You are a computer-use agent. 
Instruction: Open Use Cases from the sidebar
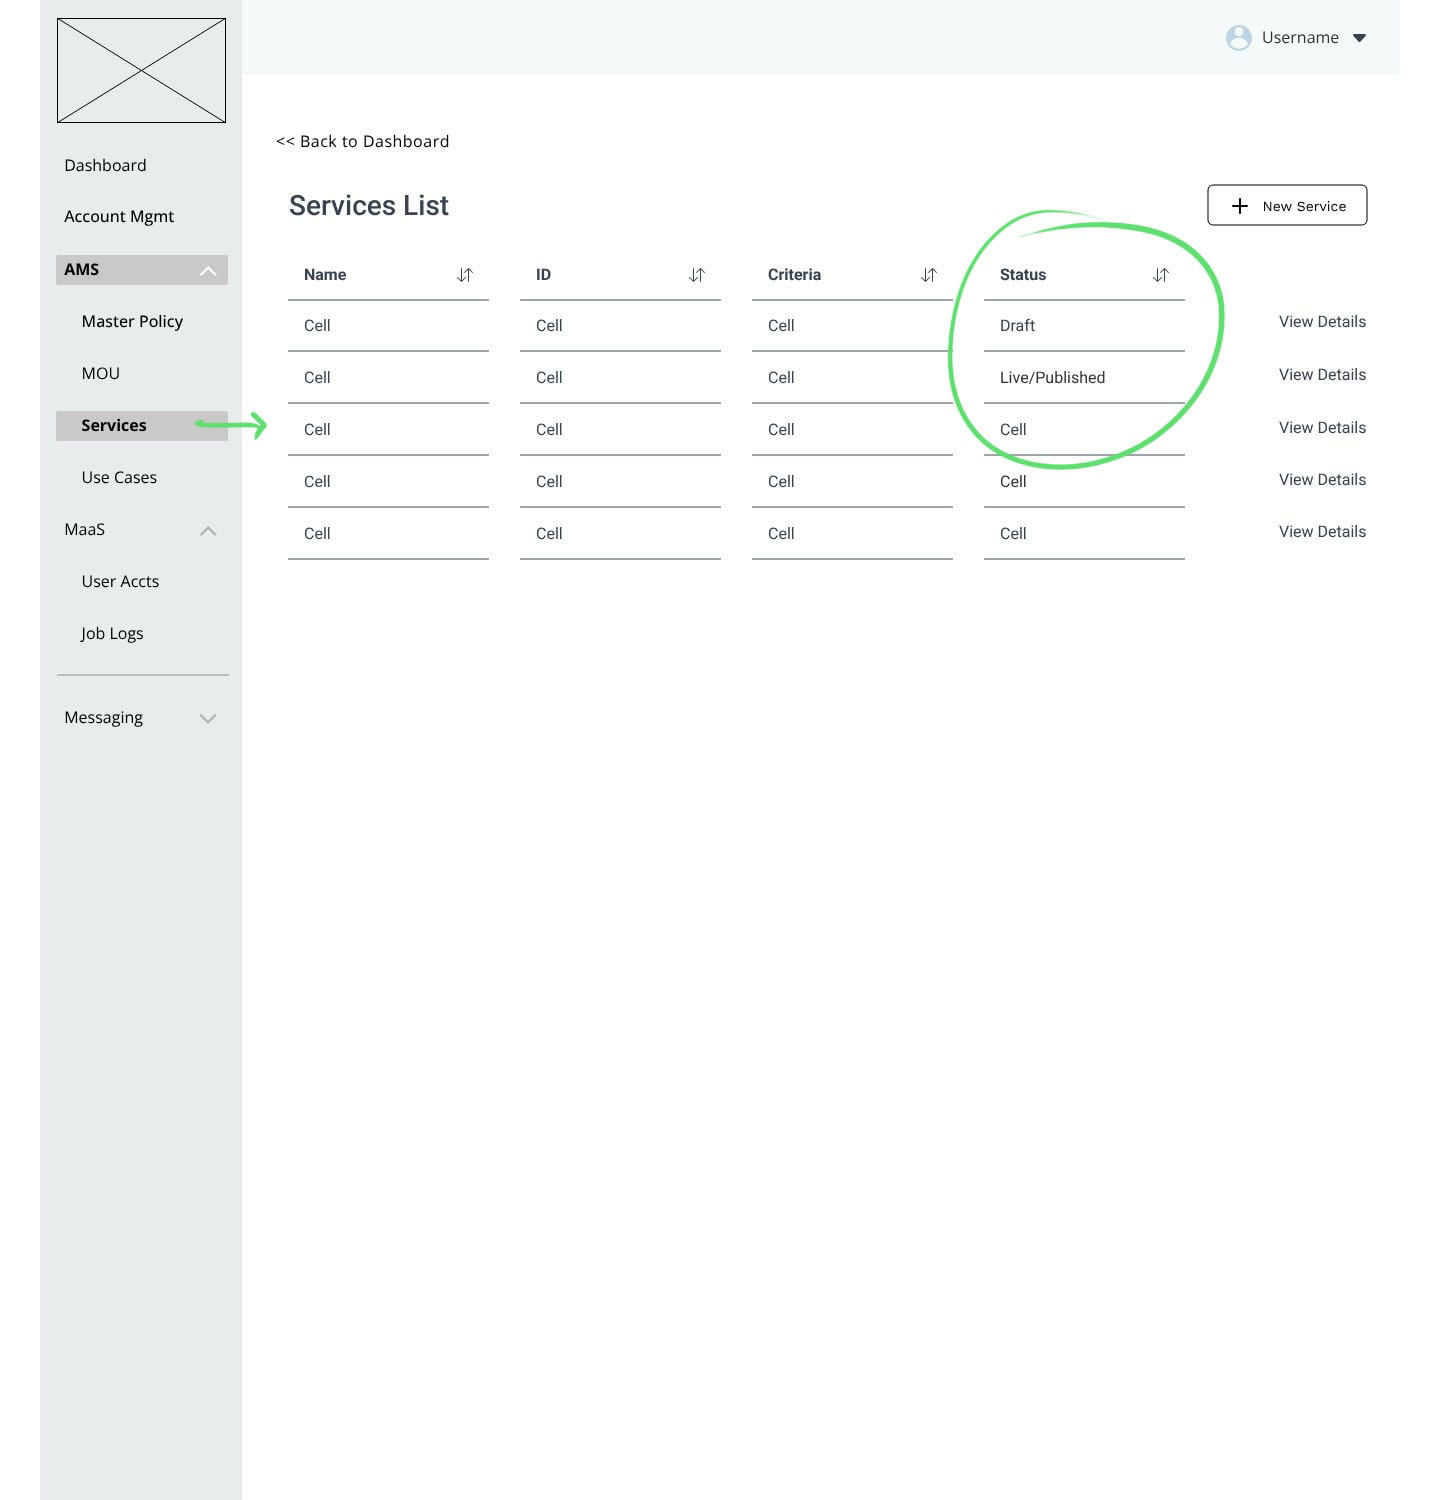click(x=119, y=477)
